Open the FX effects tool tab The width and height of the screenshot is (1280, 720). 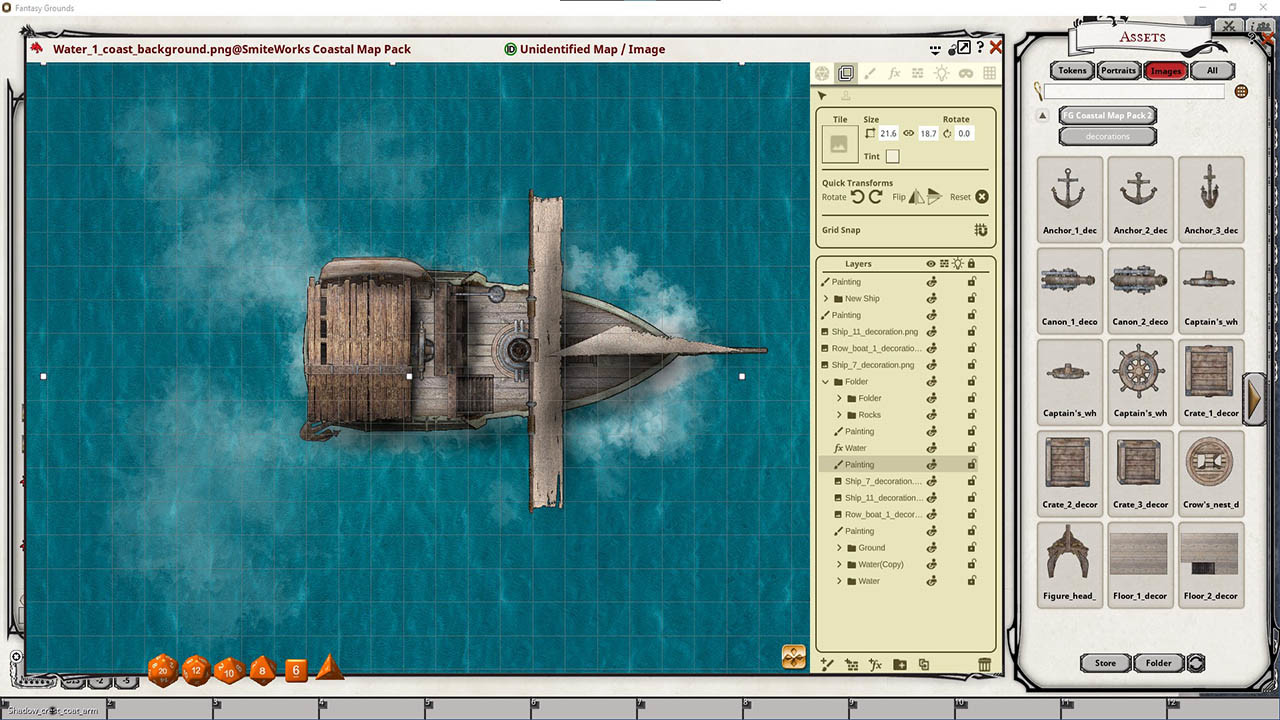(x=894, y=74)
